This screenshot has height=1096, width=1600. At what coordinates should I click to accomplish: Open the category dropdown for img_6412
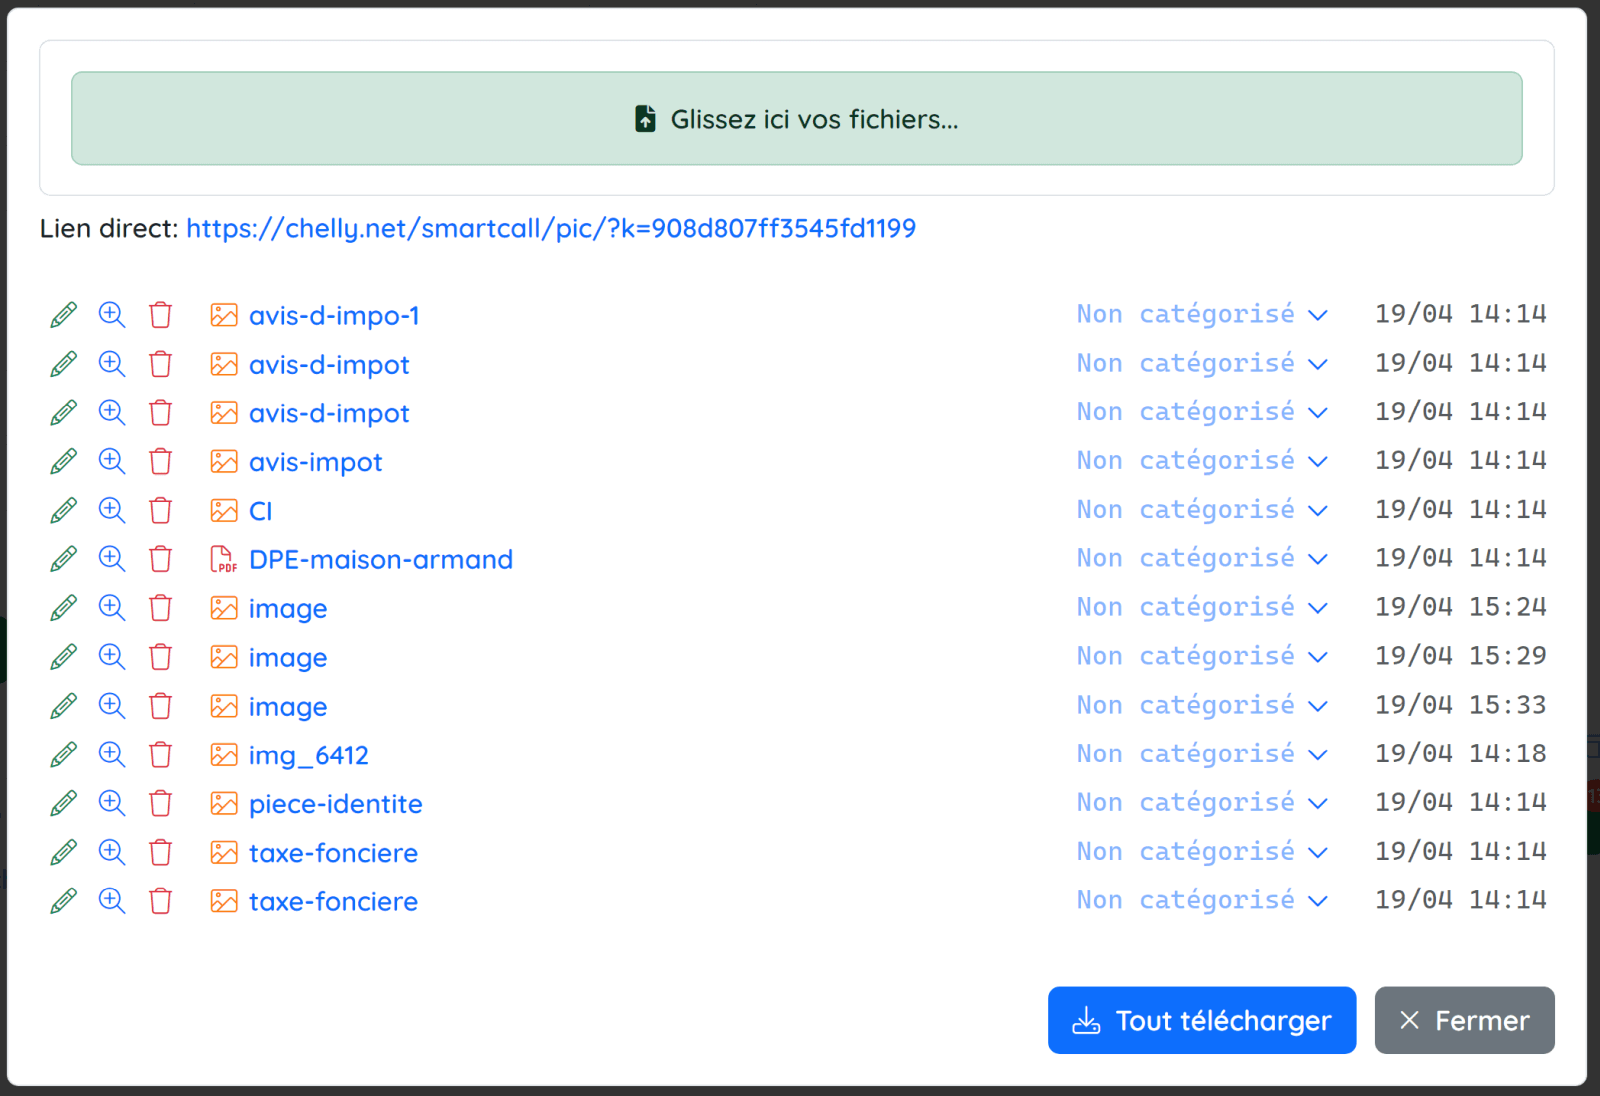coord(1201,753)
